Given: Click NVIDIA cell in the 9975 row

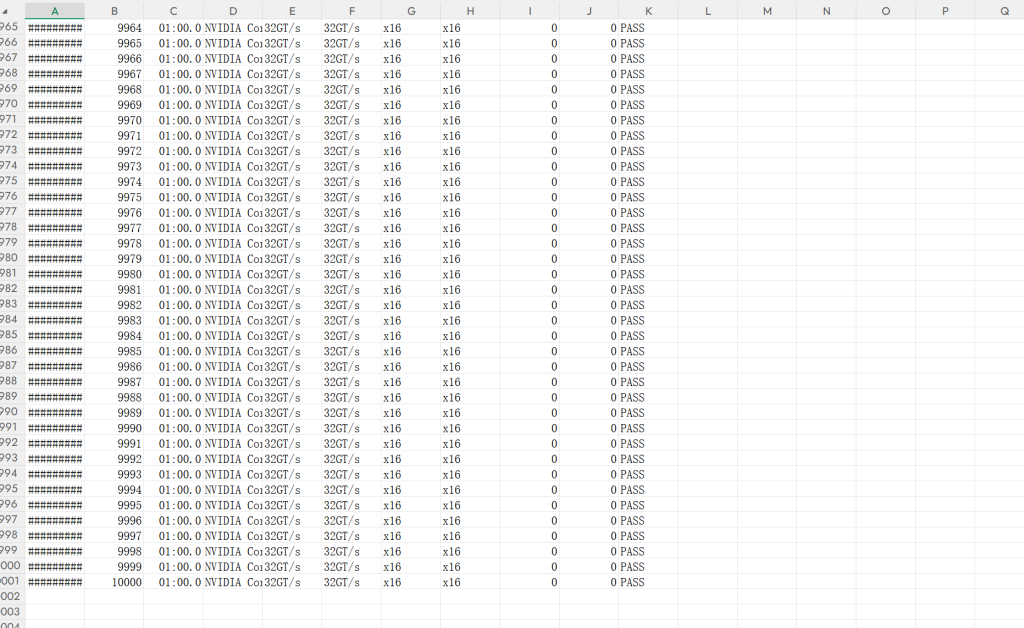Looking at the screenshot, I should click(x=233, y=197).
